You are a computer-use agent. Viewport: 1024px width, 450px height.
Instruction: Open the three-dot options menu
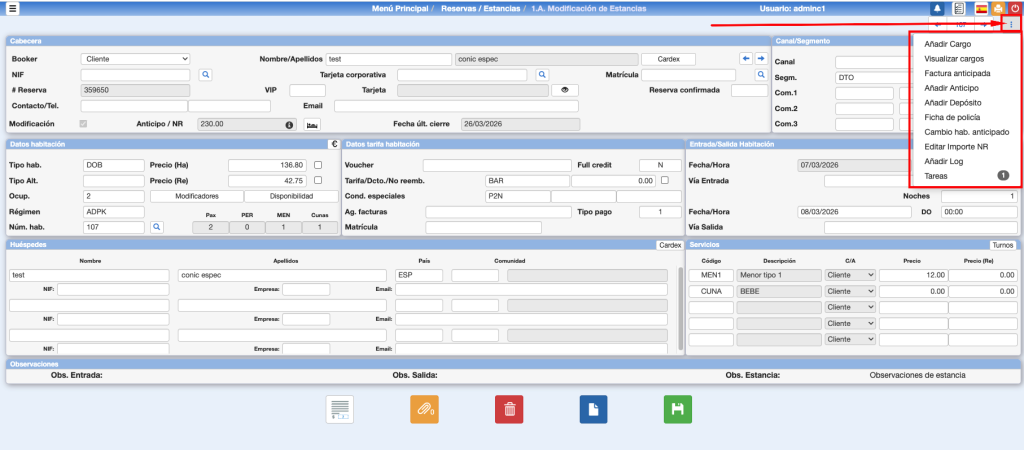coord(1010,24)
